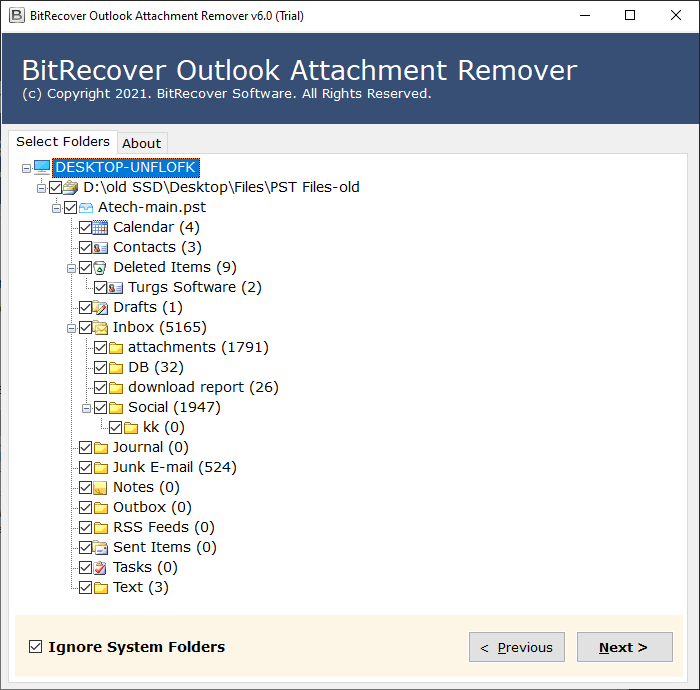The image size is (700, 690).
Task: Click the BitRecover app icon in title bar
Action: [x=17, y=16]
